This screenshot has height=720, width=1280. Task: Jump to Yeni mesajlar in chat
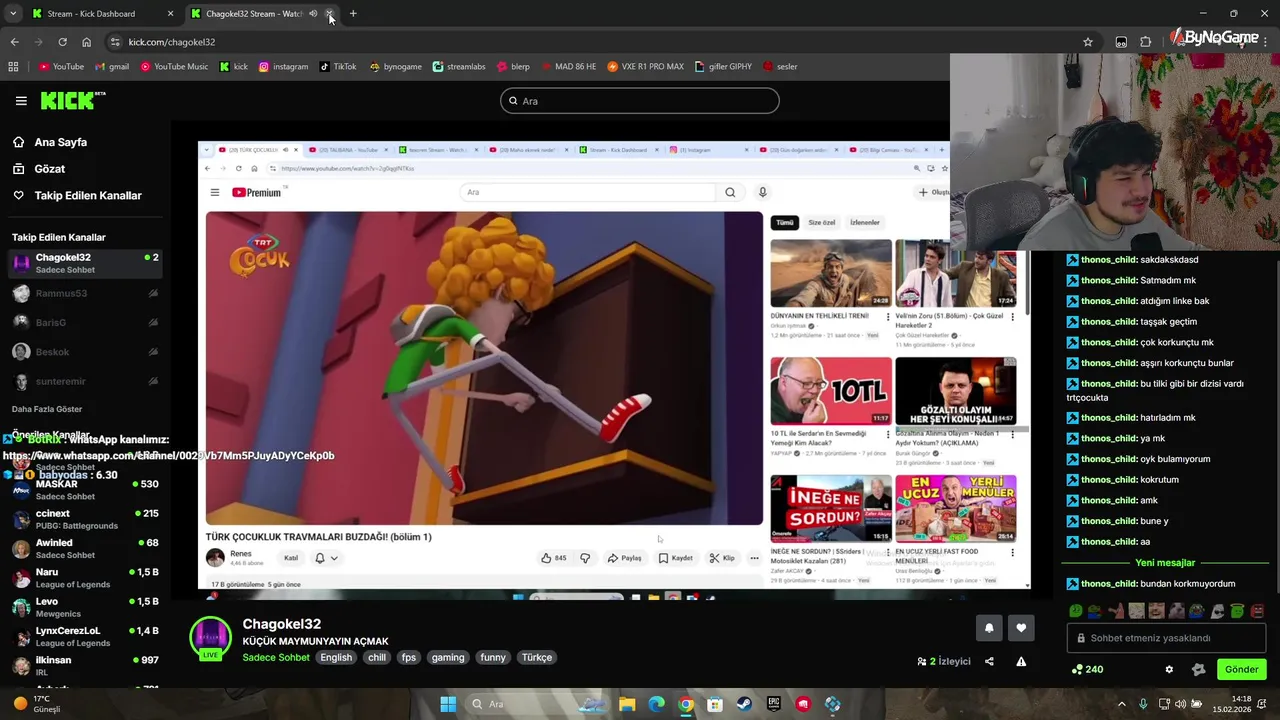[1165, 563]
